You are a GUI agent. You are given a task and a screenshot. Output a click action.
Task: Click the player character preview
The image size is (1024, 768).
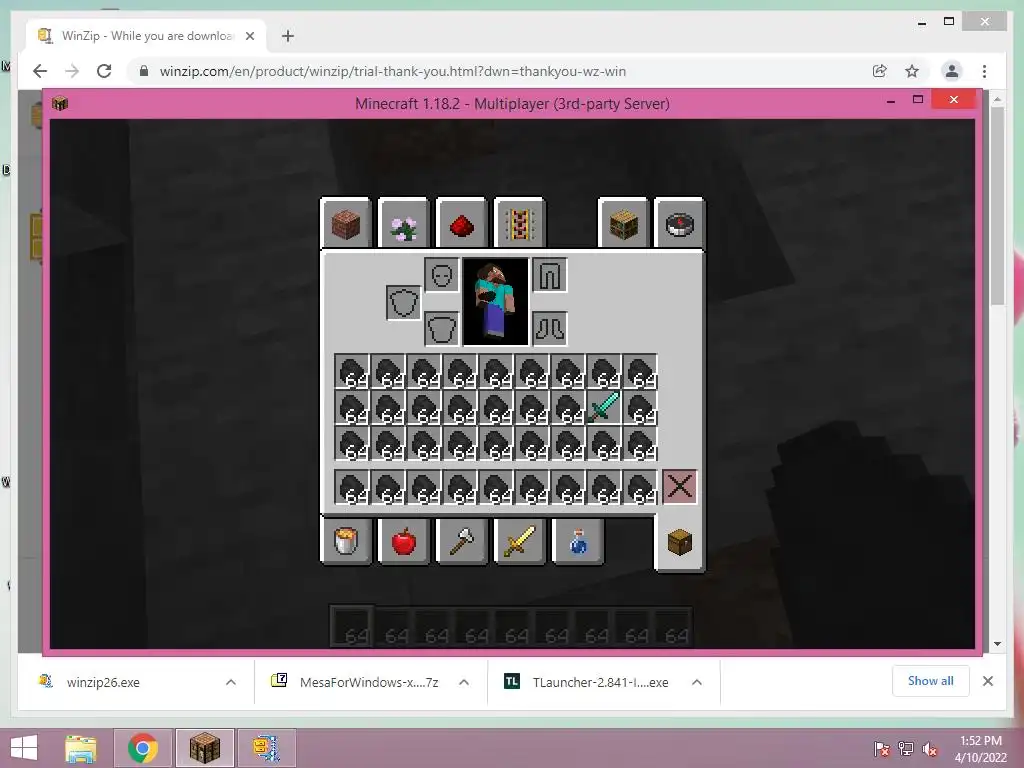tap(495, 302)
